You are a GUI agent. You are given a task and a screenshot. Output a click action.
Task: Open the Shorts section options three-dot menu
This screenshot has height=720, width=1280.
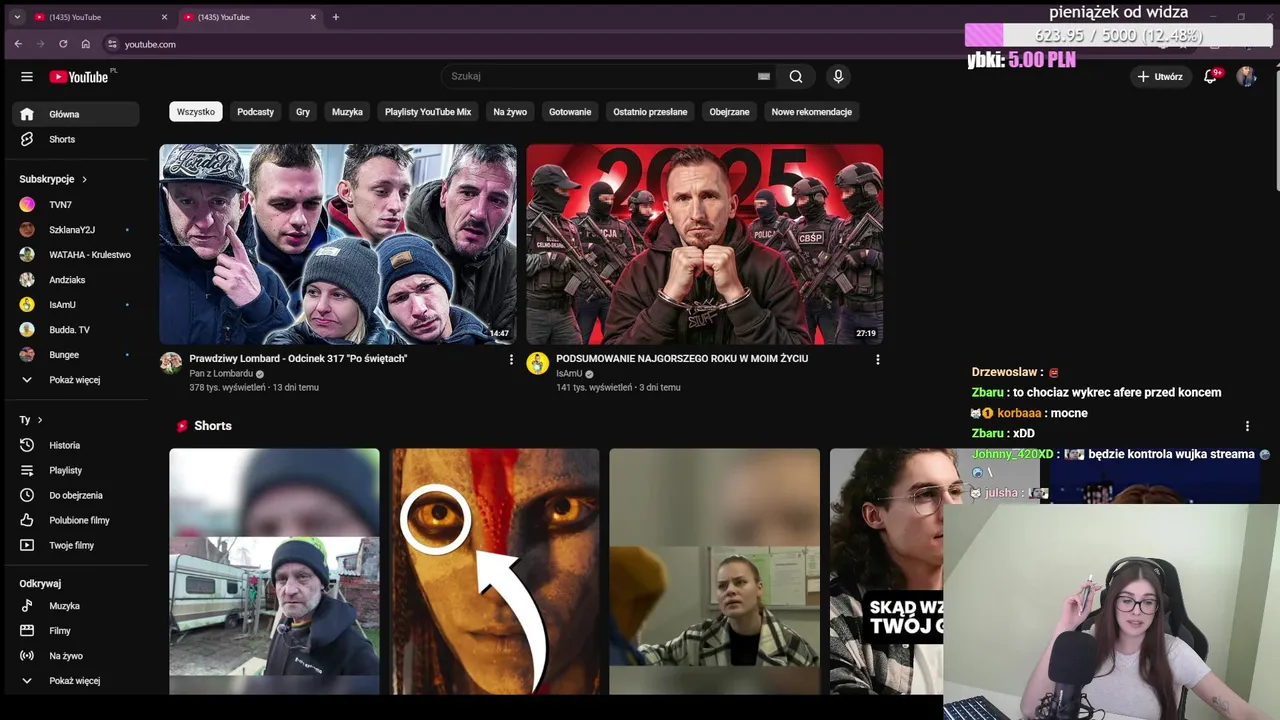click(x=1247, y=426)
